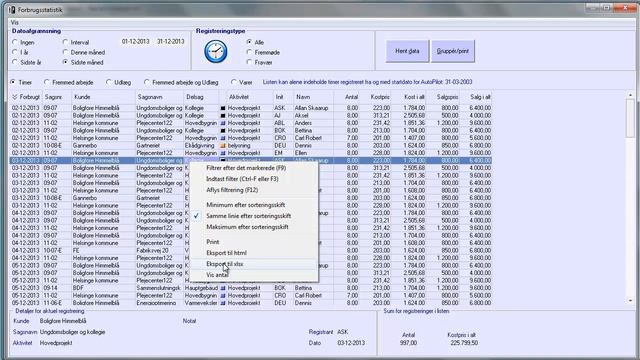The image size is (640, 360).
Task: Open the Vis menu
Action: tap(15, 22)
